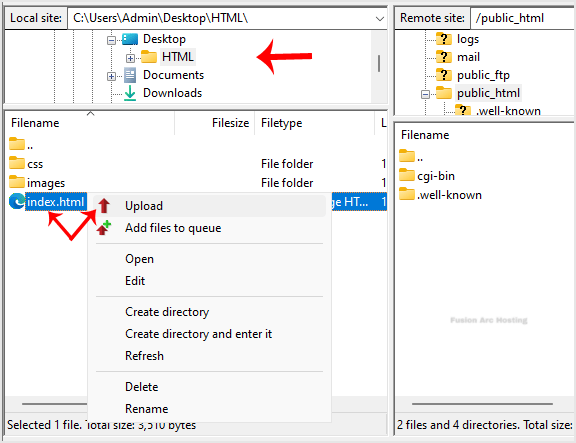This screenshot has width=576, height=443.
Task: Click File folder type of css row
Action: pos(287,164)
